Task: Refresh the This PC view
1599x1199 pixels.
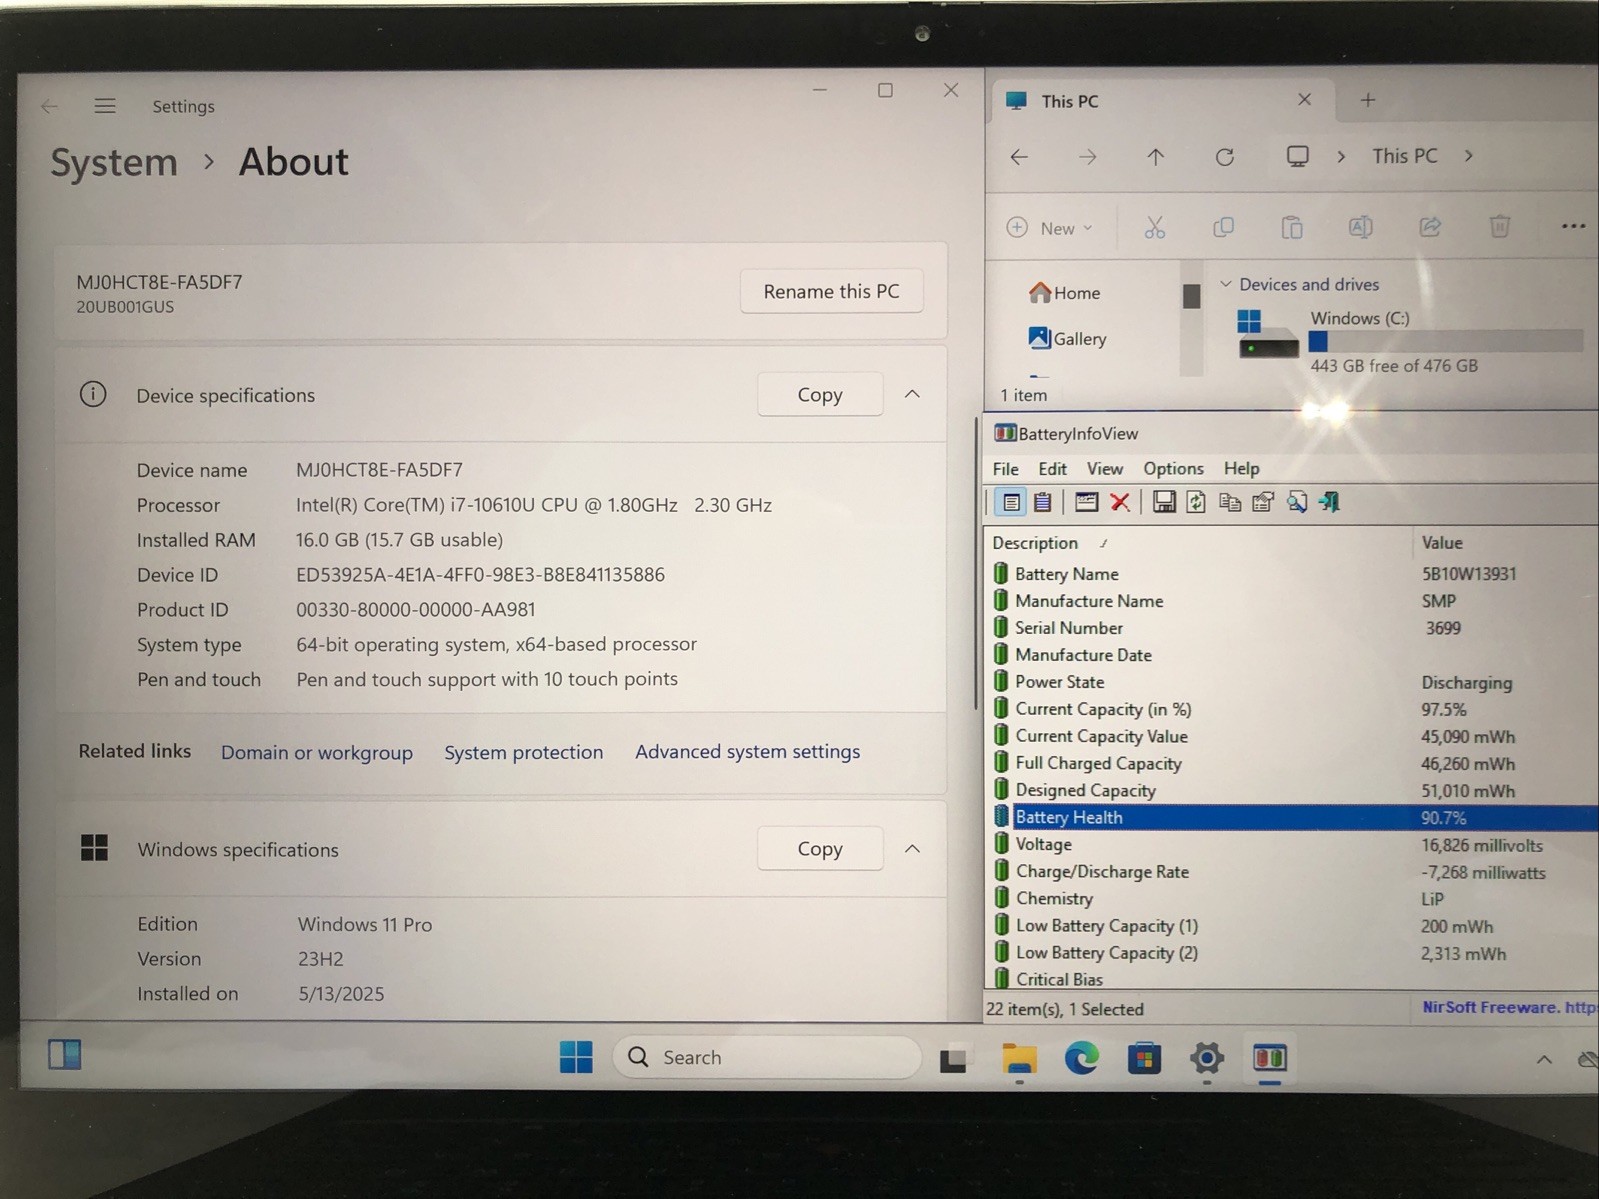Action: tap(1225, 157)
